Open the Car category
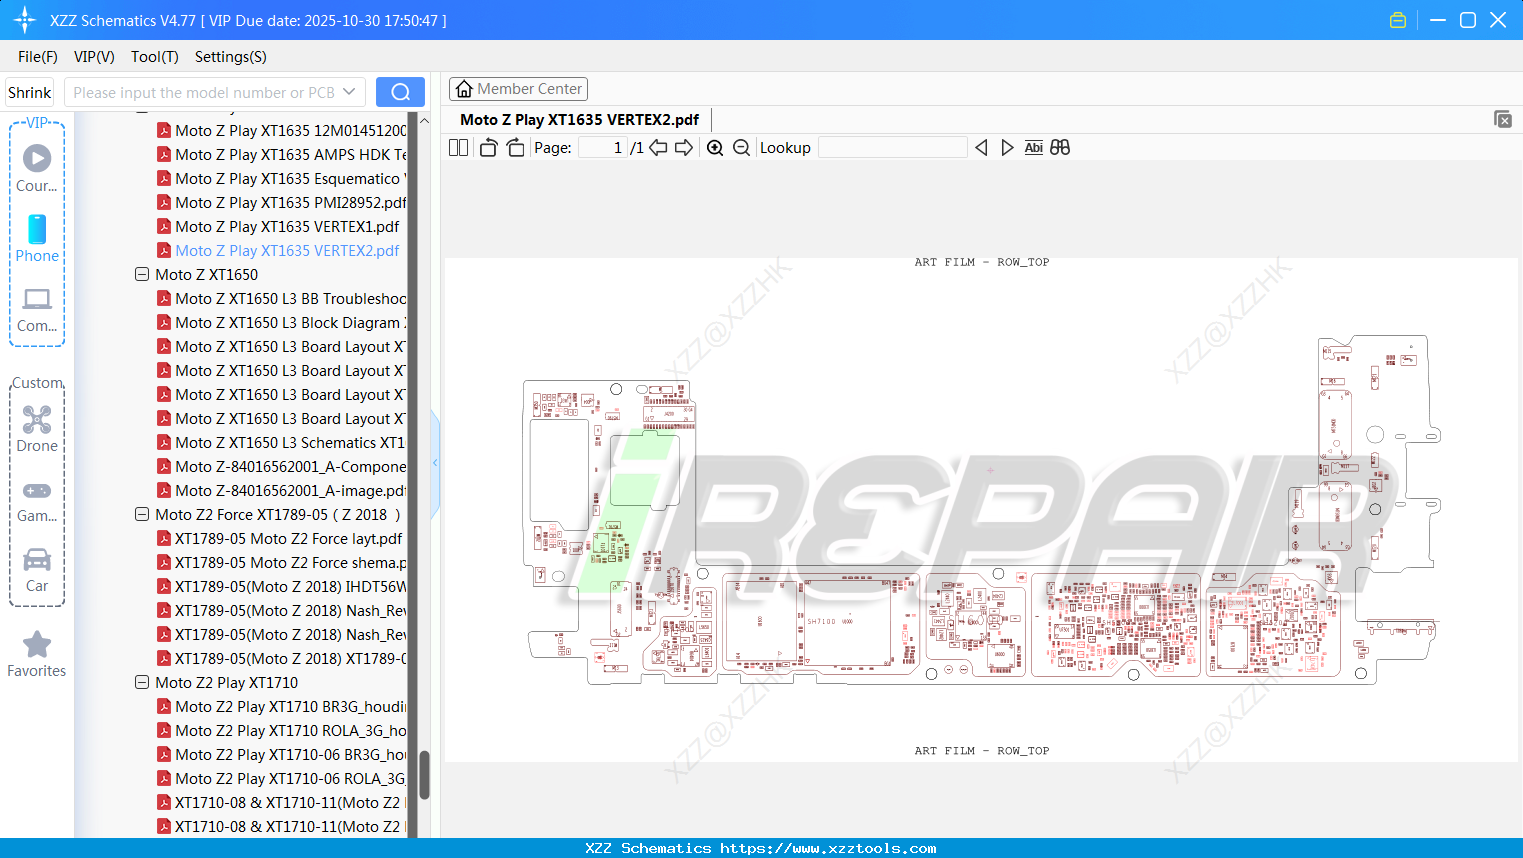Image resolution: width=1523 pixels, height=858 pixels. click(x=37, y=570)
